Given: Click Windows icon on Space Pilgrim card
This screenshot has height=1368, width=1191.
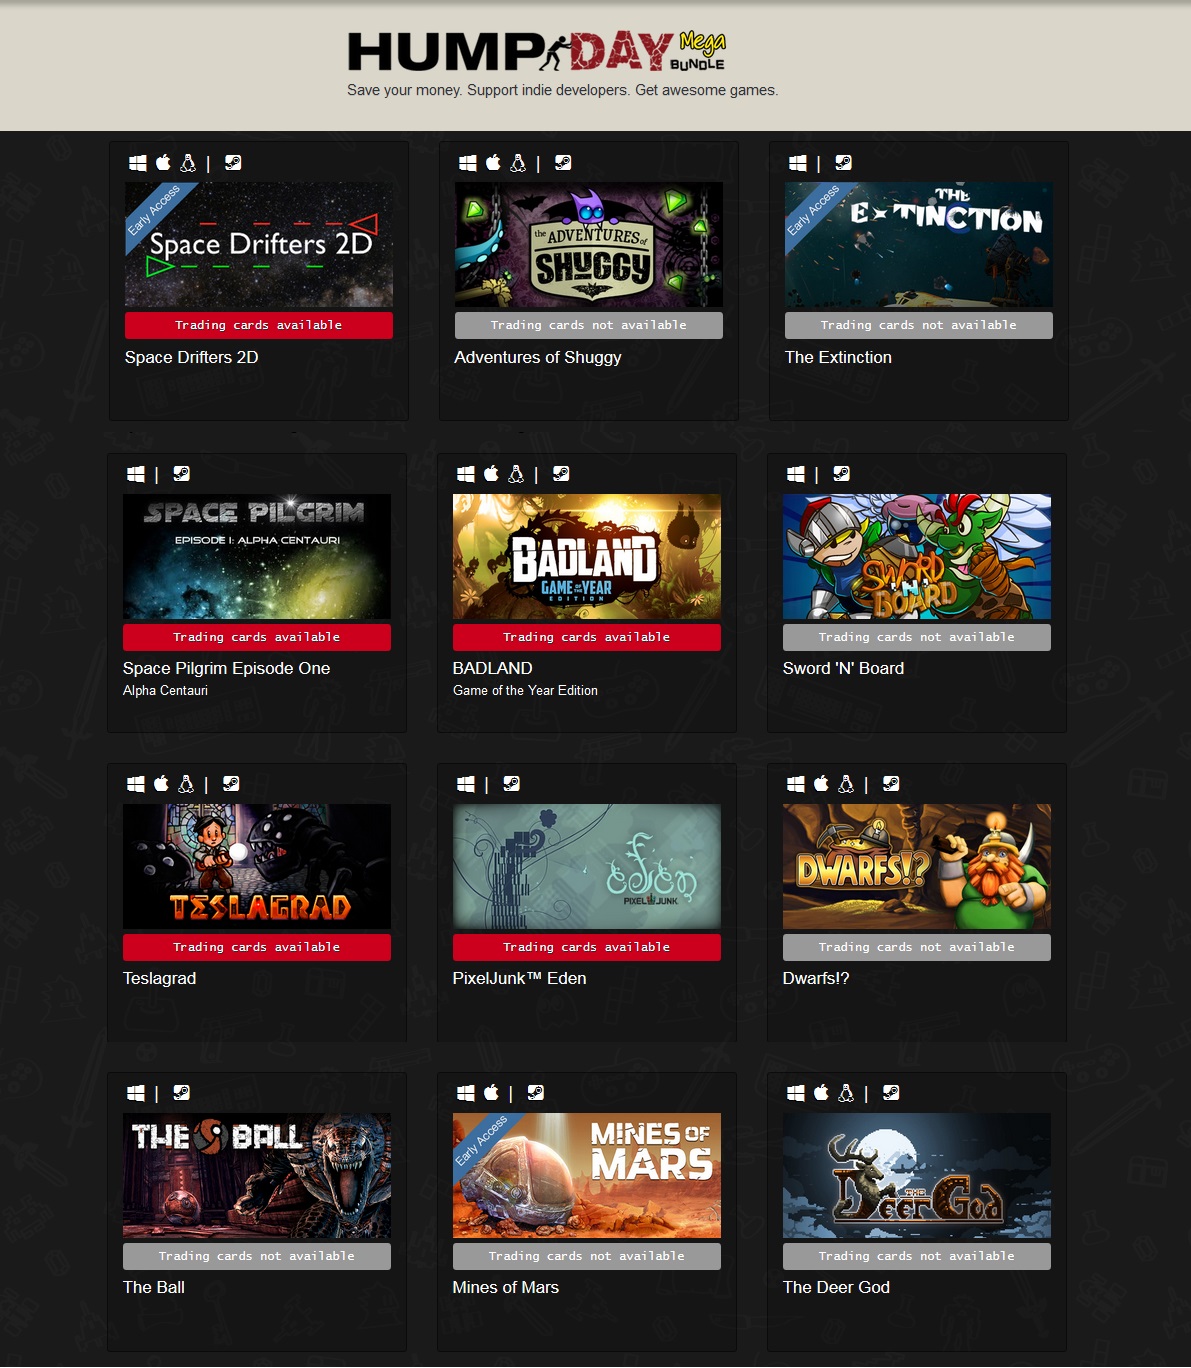Looking at the screenshot, I should (x=136, y=474).
